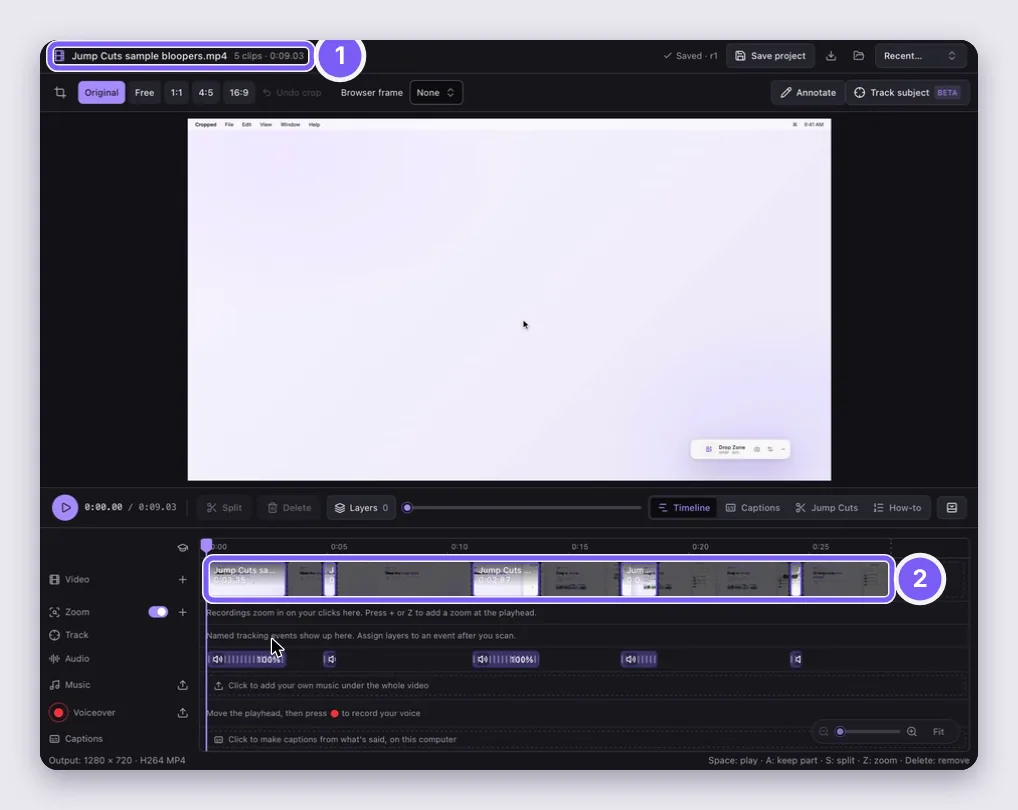Click the open folder icon
This screenshot has height=810, width=1018.
click(x=859, y=56)
